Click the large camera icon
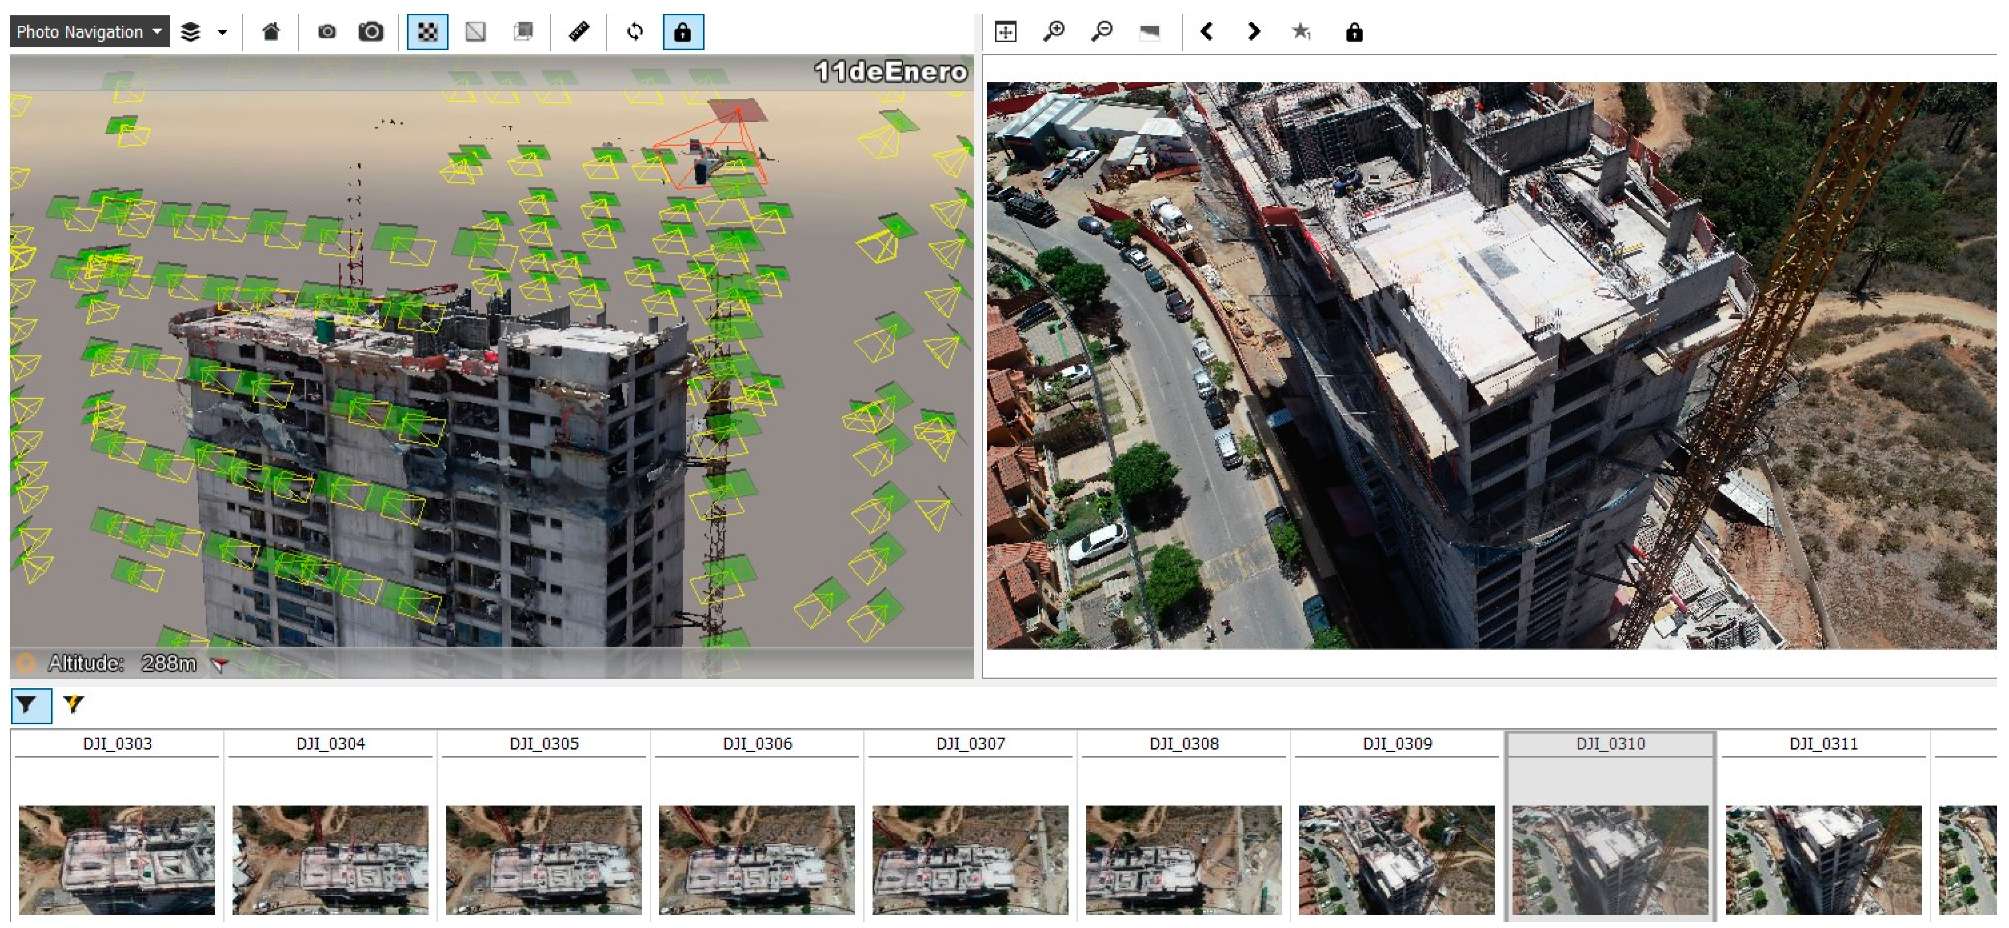2009x928 pixels. (x=371, y=32)
